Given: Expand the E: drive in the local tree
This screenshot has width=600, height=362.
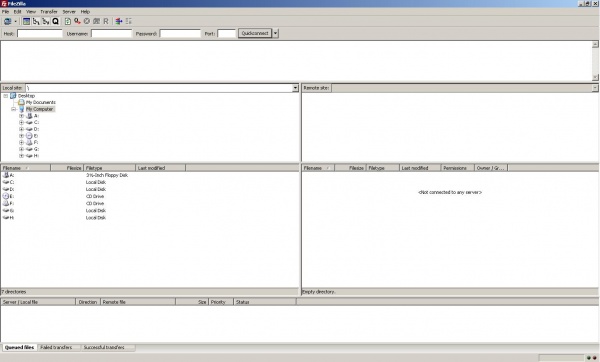Looking at the screenshot, I should (21, 136).
